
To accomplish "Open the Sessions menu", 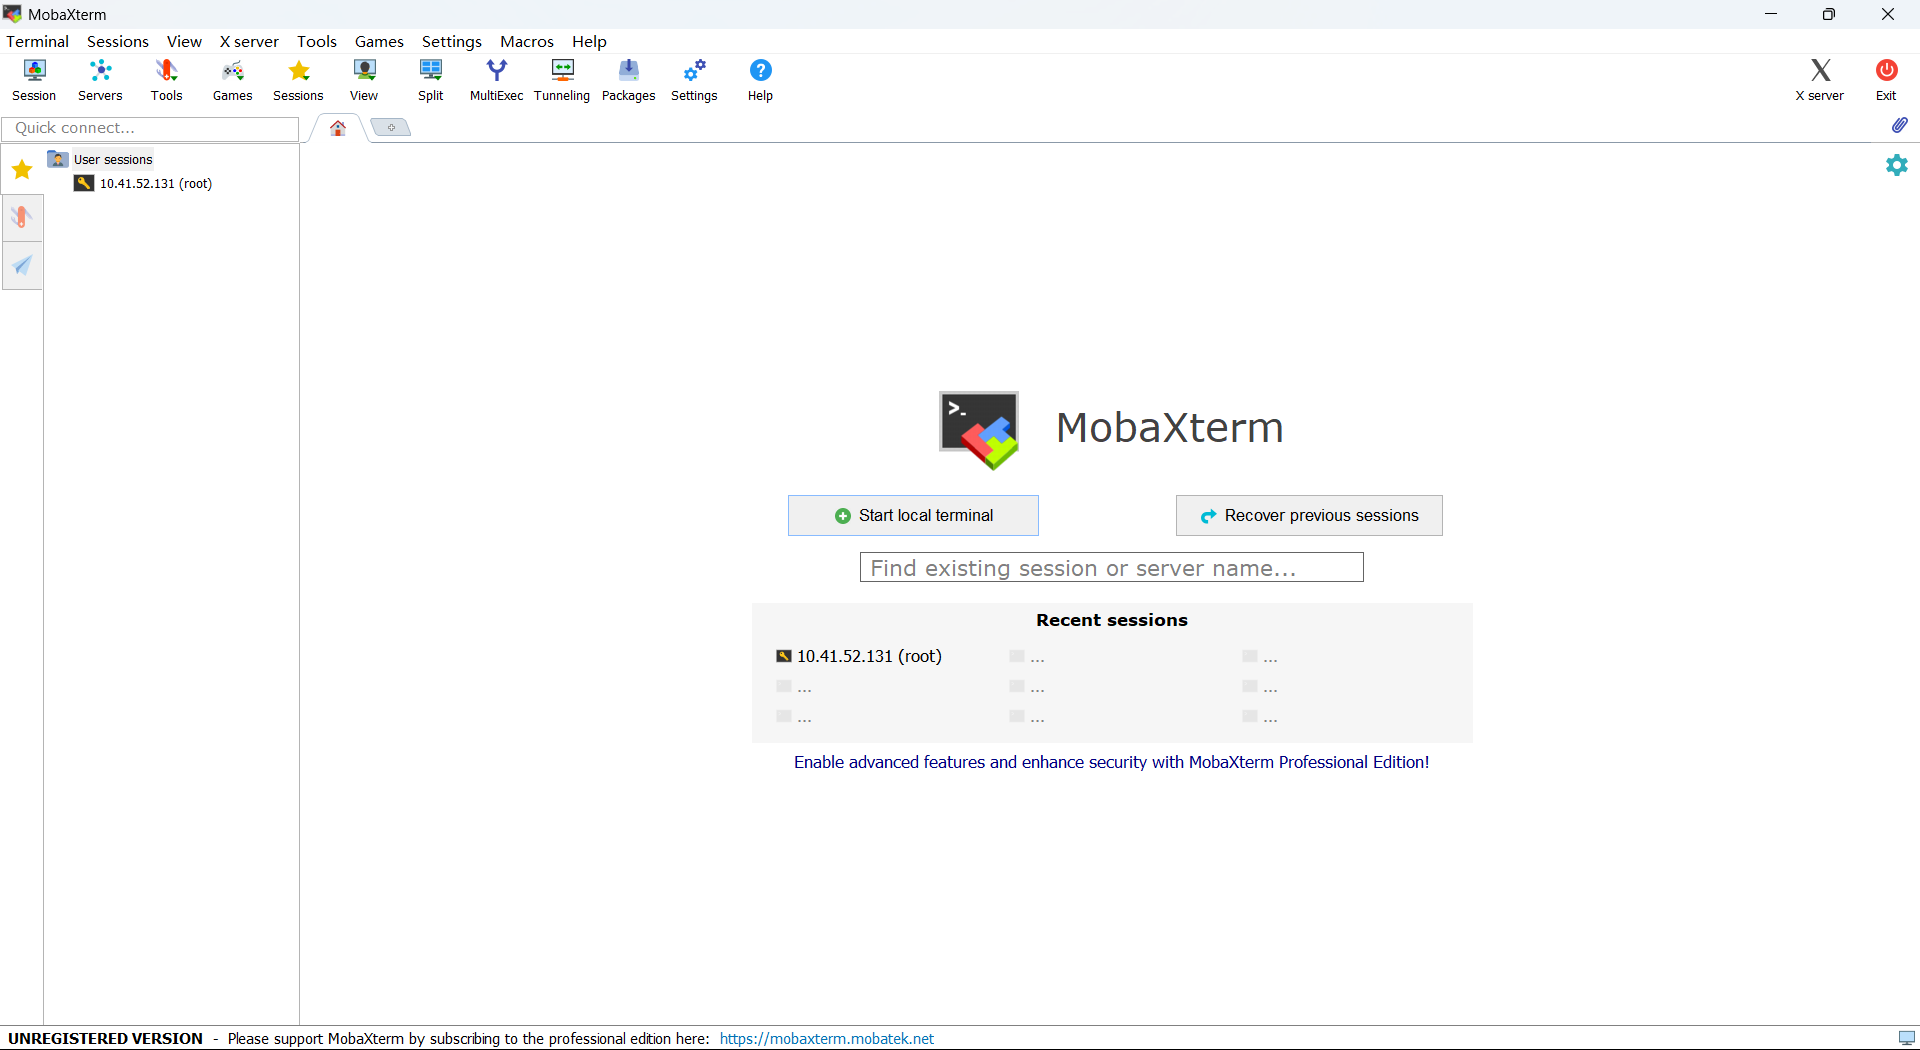I will (x=118, y=41).
